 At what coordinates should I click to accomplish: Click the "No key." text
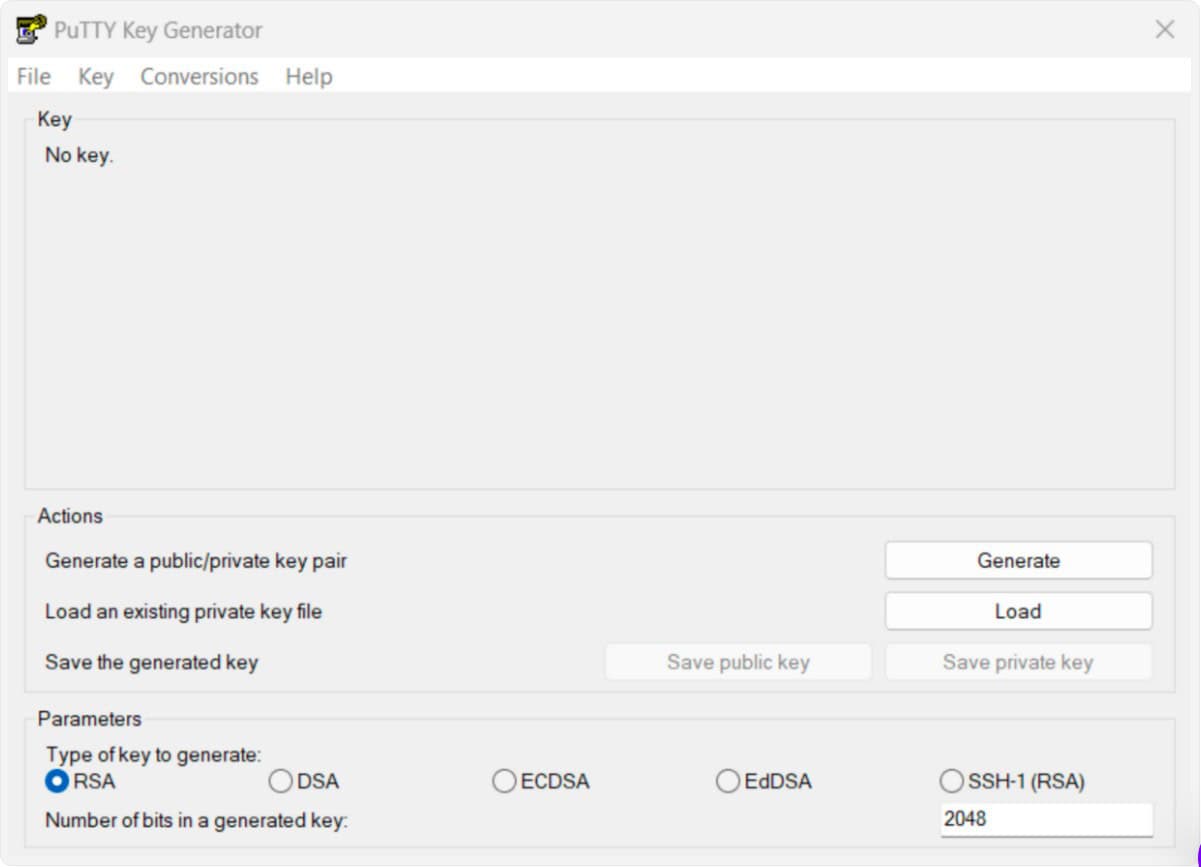79,156
